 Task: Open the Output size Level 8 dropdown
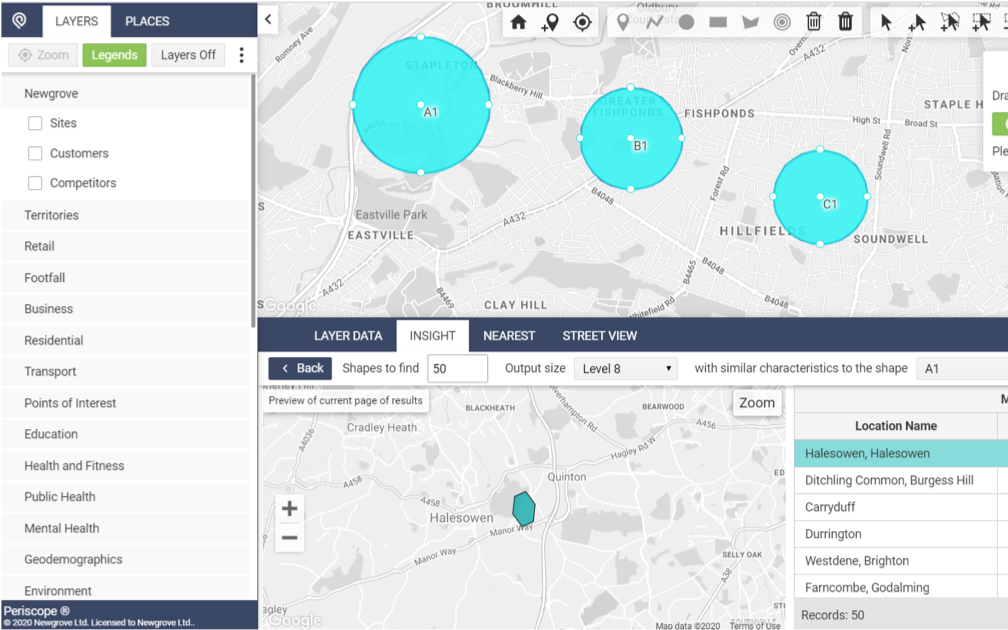(626, 368)
